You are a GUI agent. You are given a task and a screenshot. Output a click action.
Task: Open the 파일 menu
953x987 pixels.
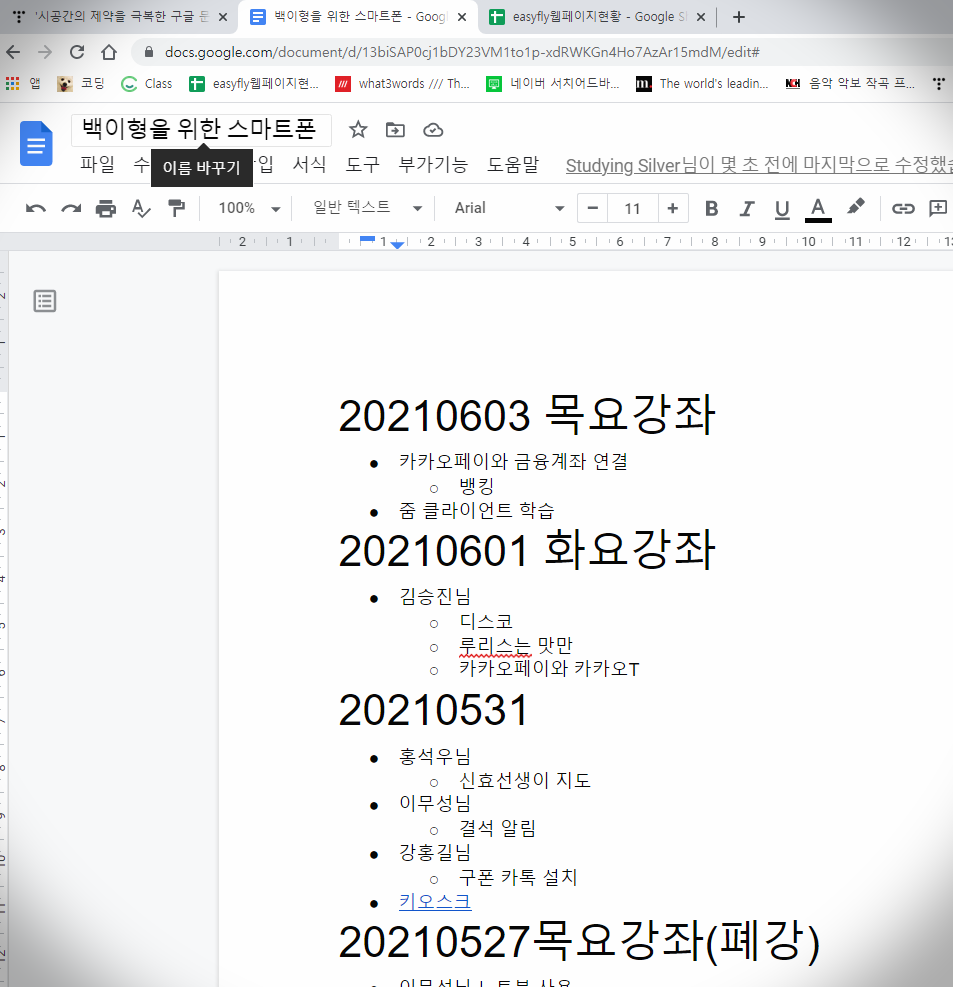point(97,164)
